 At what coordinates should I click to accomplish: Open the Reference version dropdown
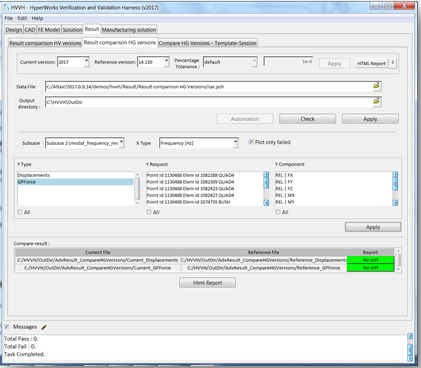166,62
